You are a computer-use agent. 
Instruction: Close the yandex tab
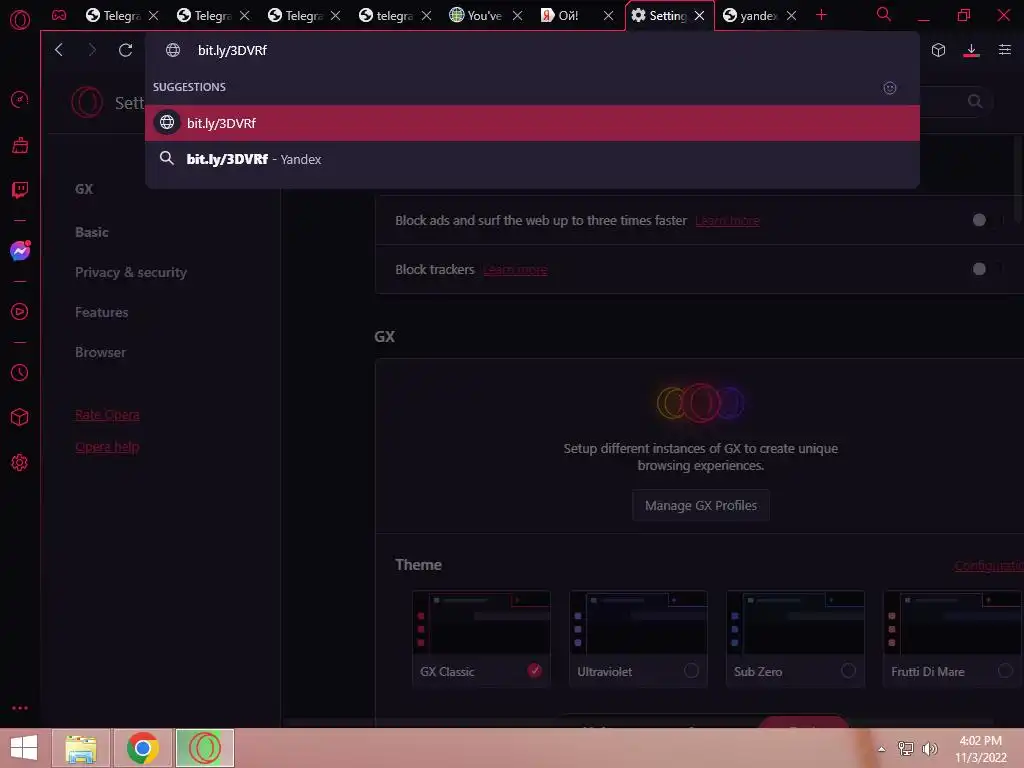[791, 16]
